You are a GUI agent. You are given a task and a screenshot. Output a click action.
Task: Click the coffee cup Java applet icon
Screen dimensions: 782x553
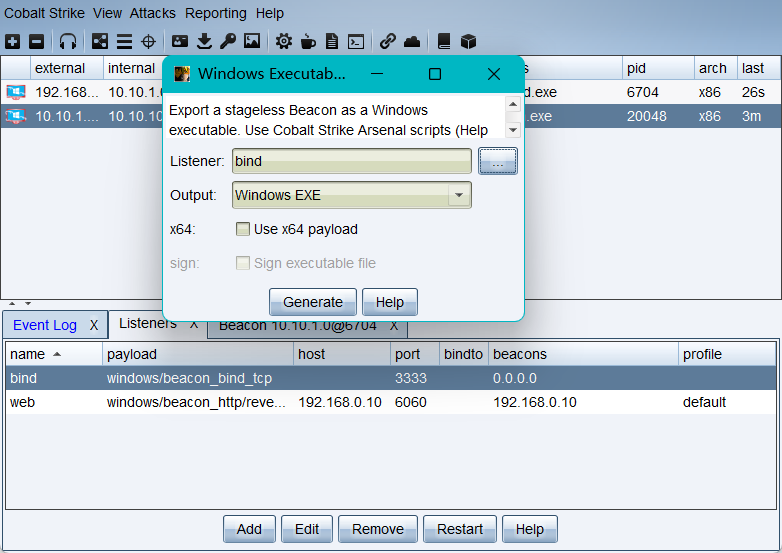click(x=308, y=41)
